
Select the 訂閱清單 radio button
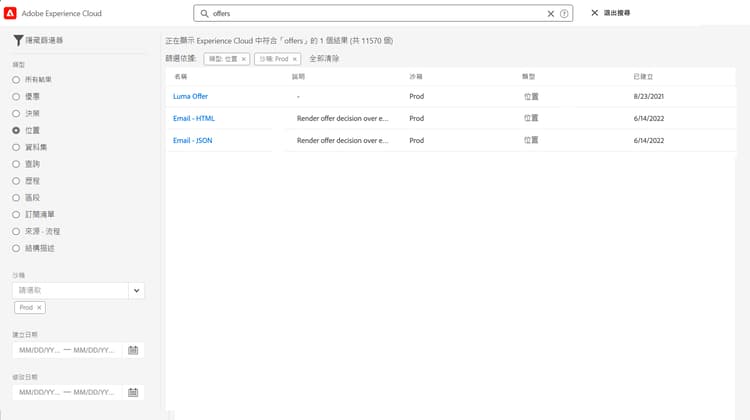[16, 214]
